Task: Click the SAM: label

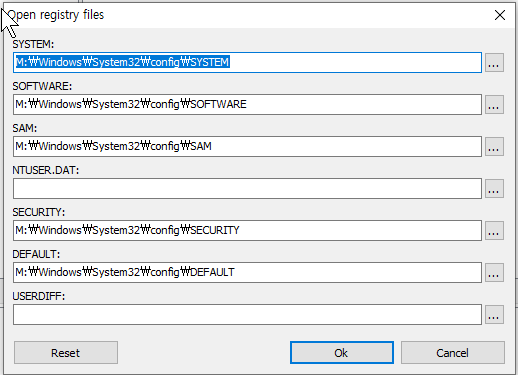Action: (25, 128)
